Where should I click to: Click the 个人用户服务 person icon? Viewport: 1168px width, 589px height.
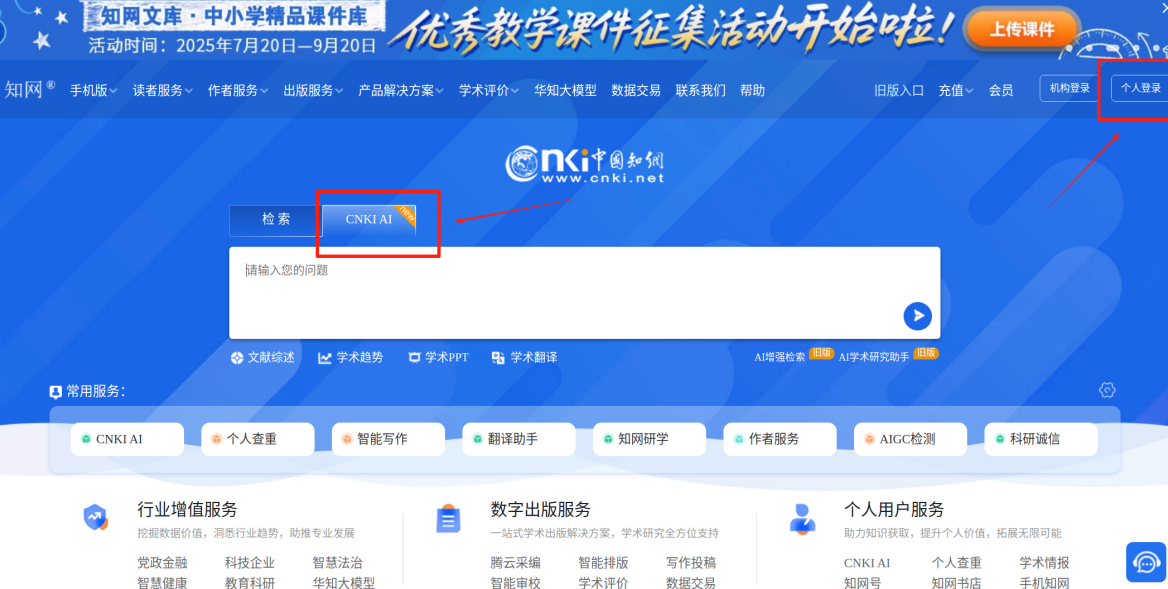point(802,518)
